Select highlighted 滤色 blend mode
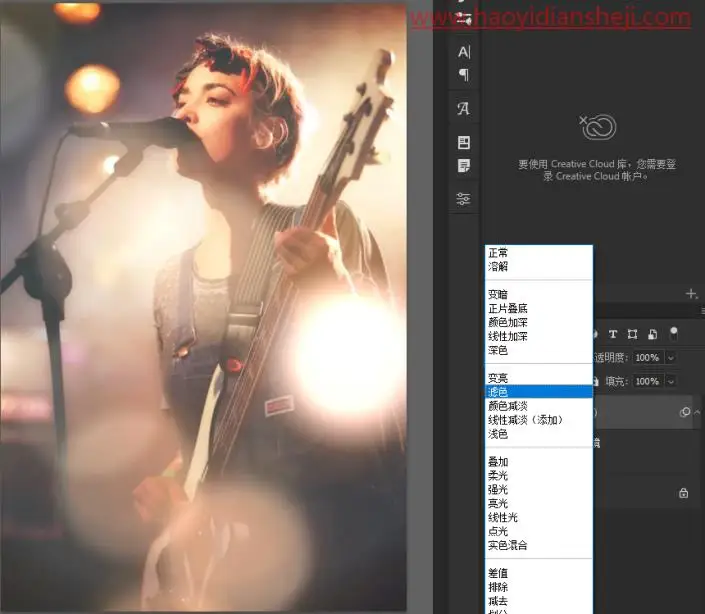The width and height of the screenshot is (705, 614). pyautogui.click(x=539, y=392)
